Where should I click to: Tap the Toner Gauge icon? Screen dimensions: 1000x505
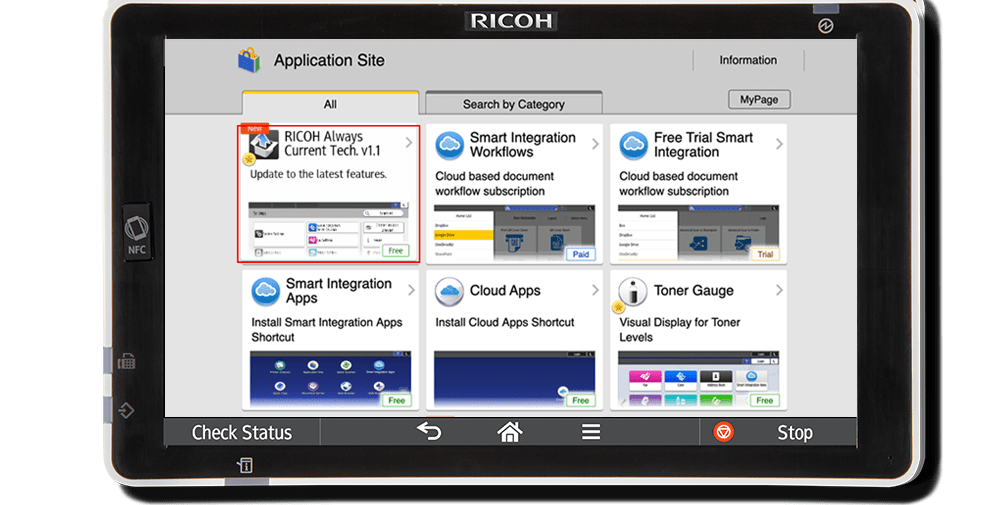pos(633,291)
